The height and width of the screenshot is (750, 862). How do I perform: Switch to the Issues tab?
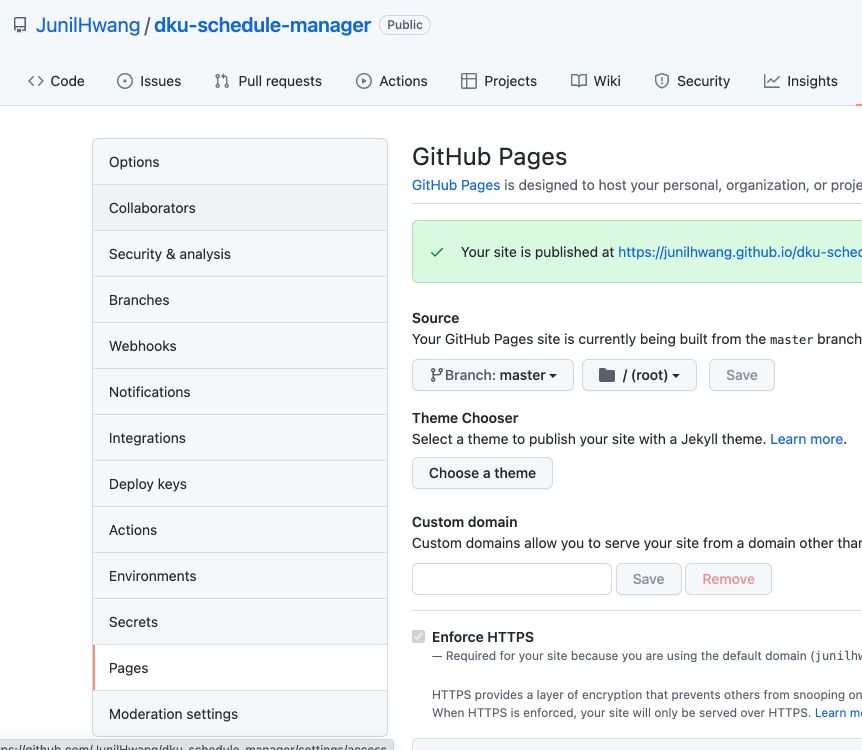tap(149, 81)
